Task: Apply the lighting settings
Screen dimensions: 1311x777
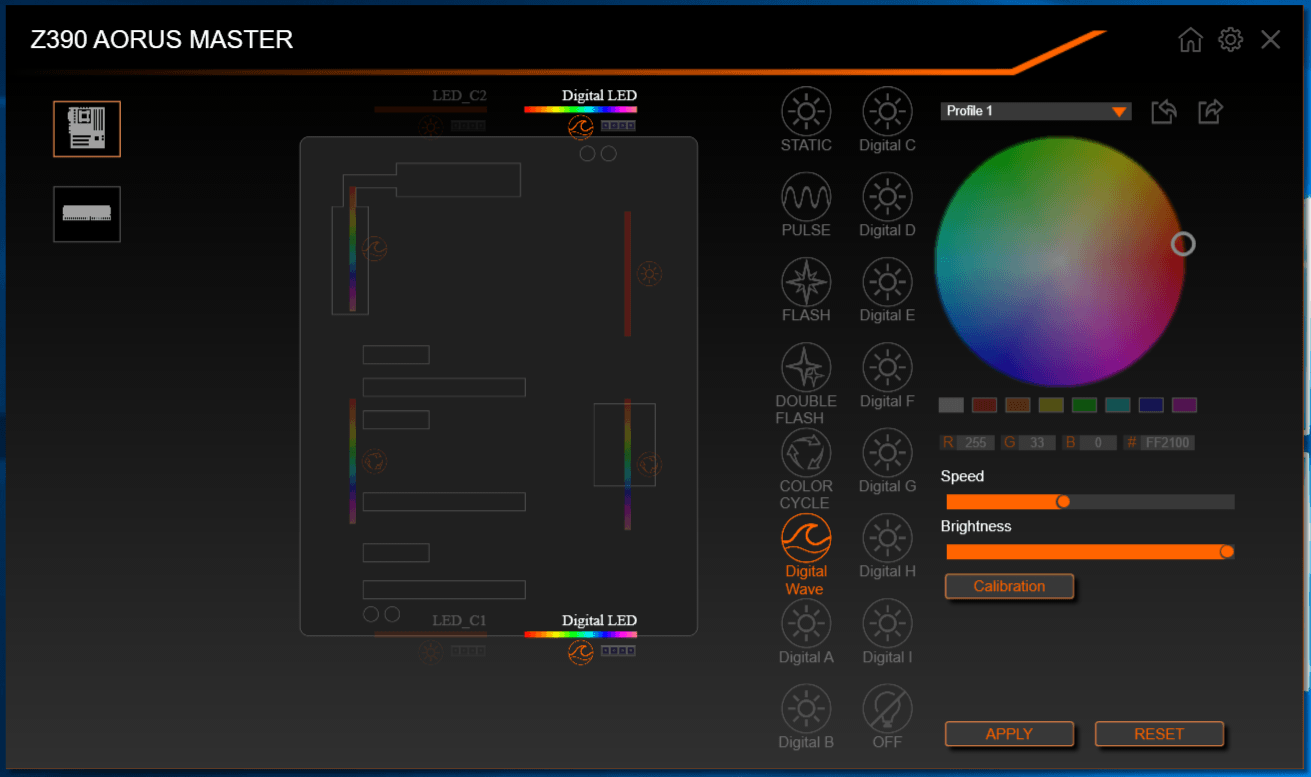Action: pyautogui.click(x=1009, y=734)
